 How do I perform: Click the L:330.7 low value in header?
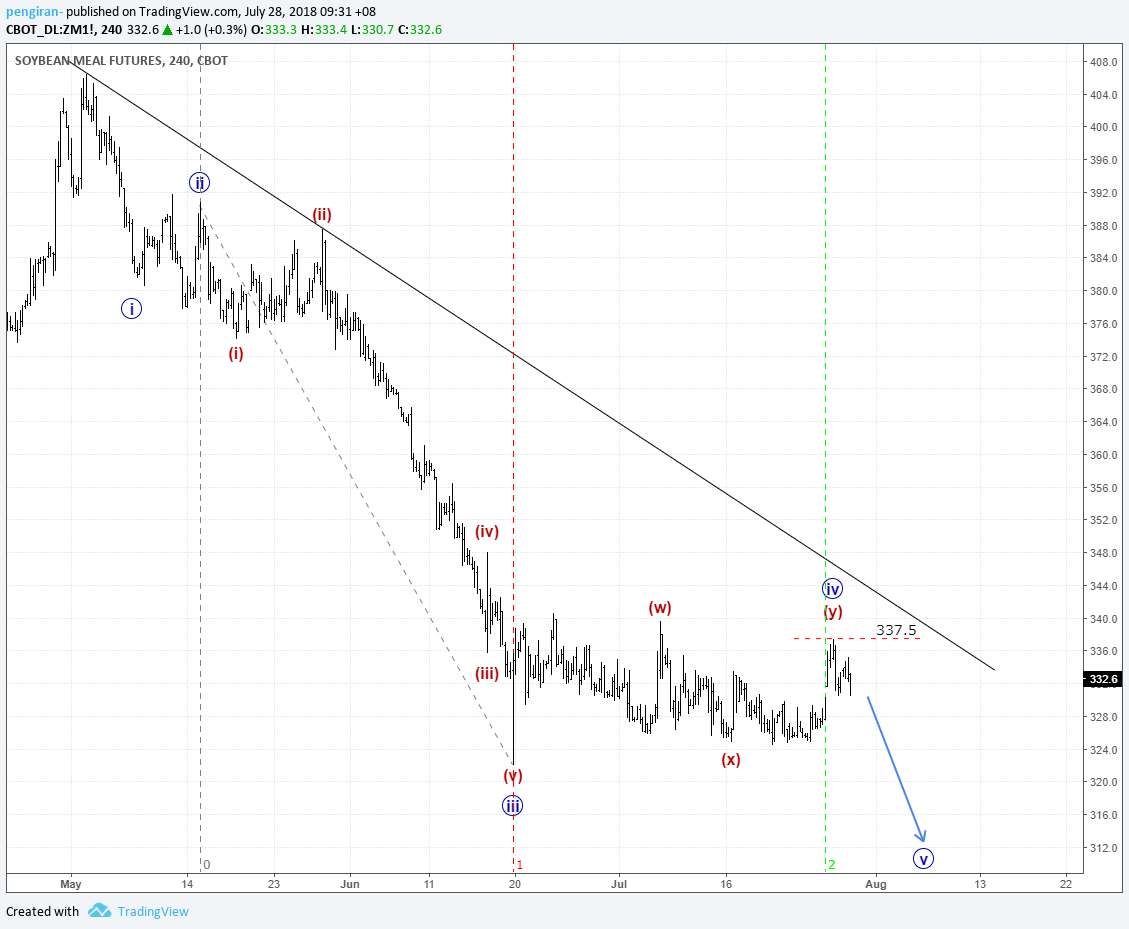(372, 30)
